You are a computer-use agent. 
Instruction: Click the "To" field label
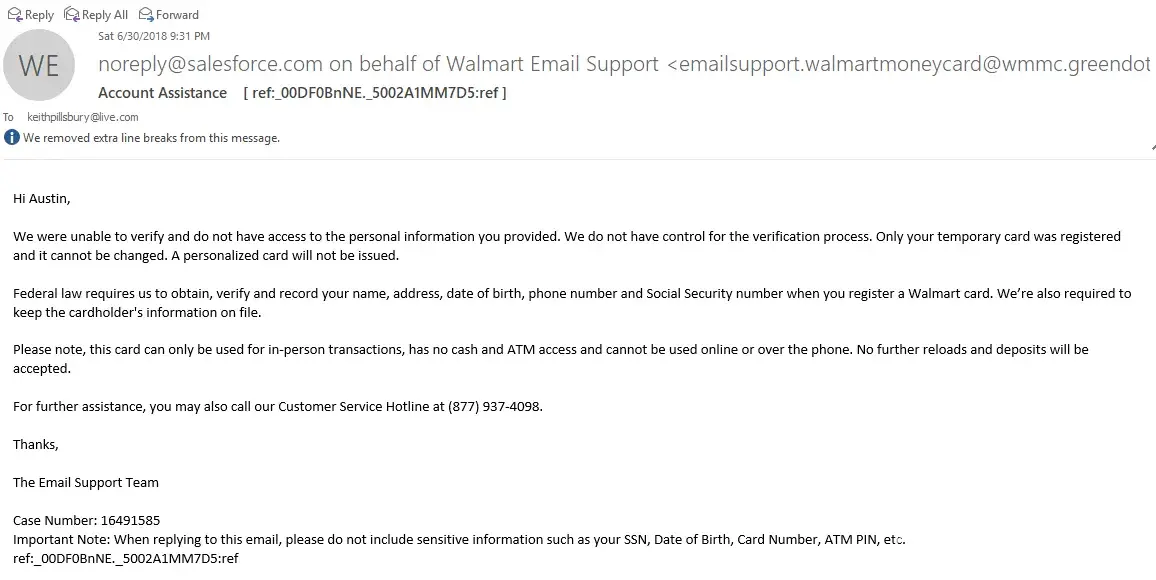pos(8,117)
